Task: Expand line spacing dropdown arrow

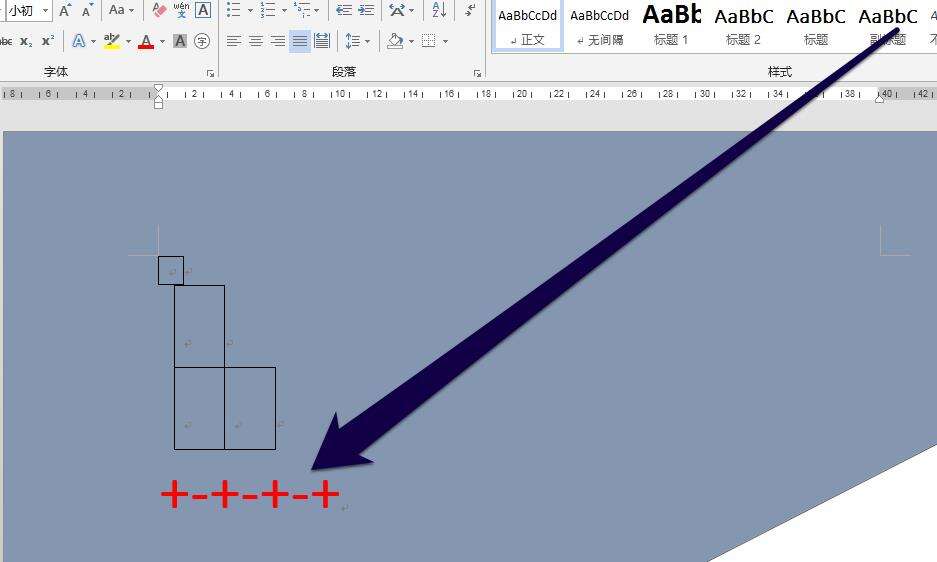Action: [x=367, y=42]
